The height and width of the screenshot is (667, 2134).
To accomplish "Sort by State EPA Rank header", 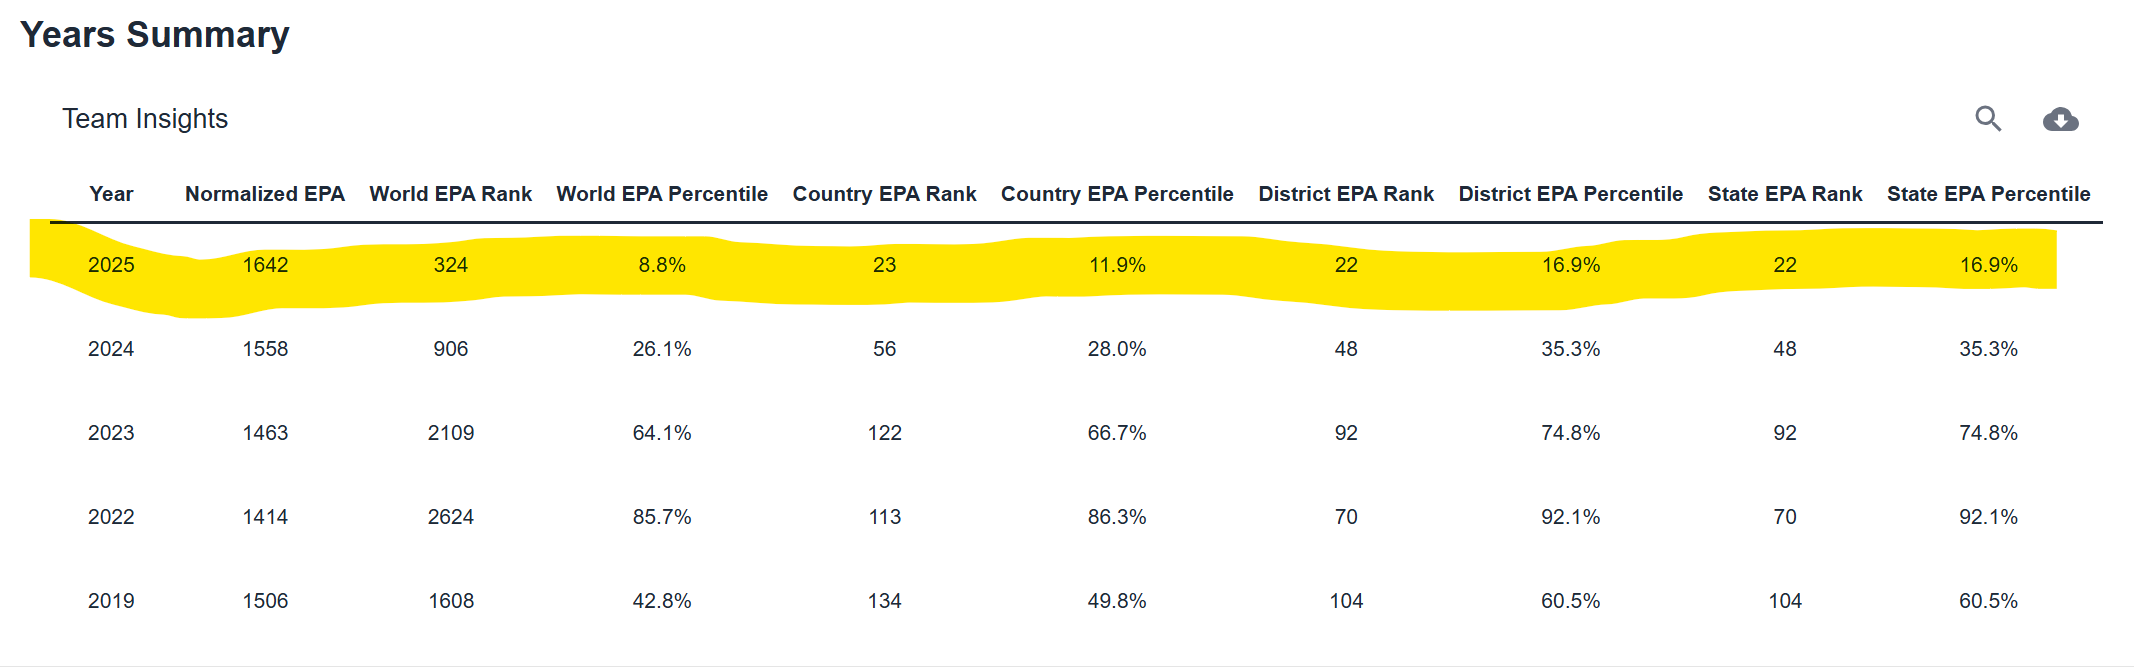I will pos(1785,194).
